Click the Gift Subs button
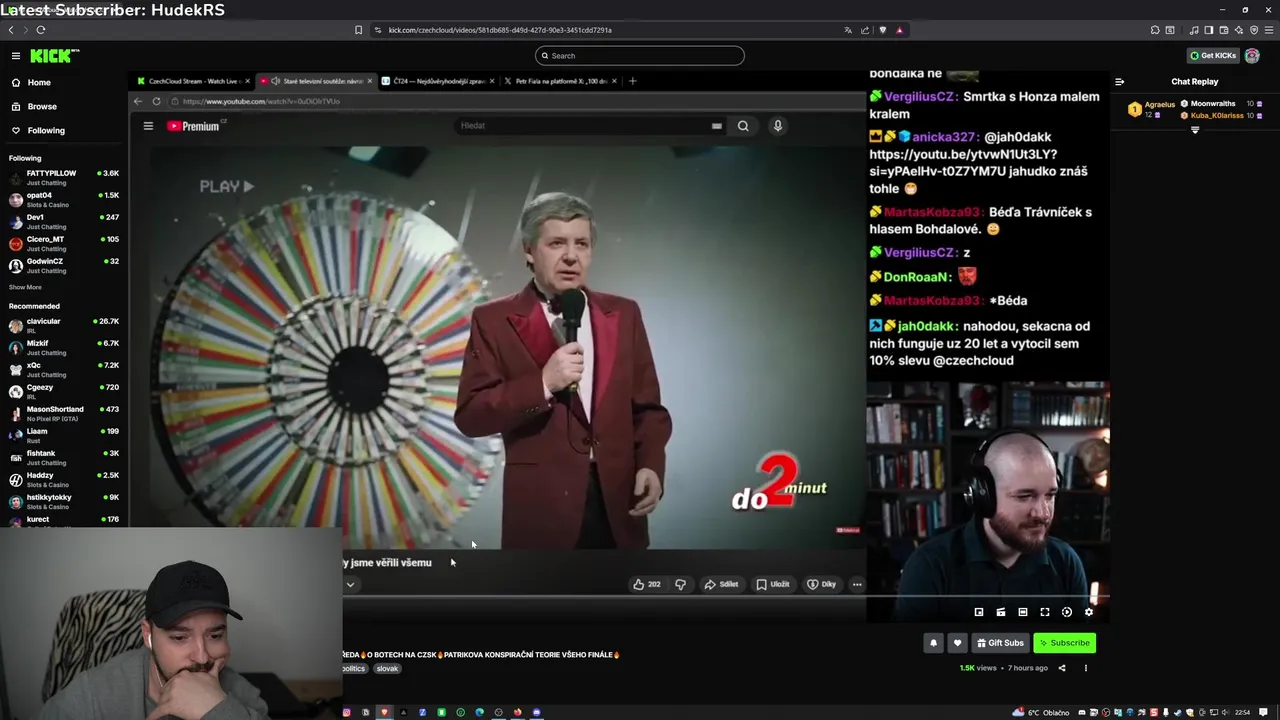This screenshot has height=720, width=1280. [1000, 643]
